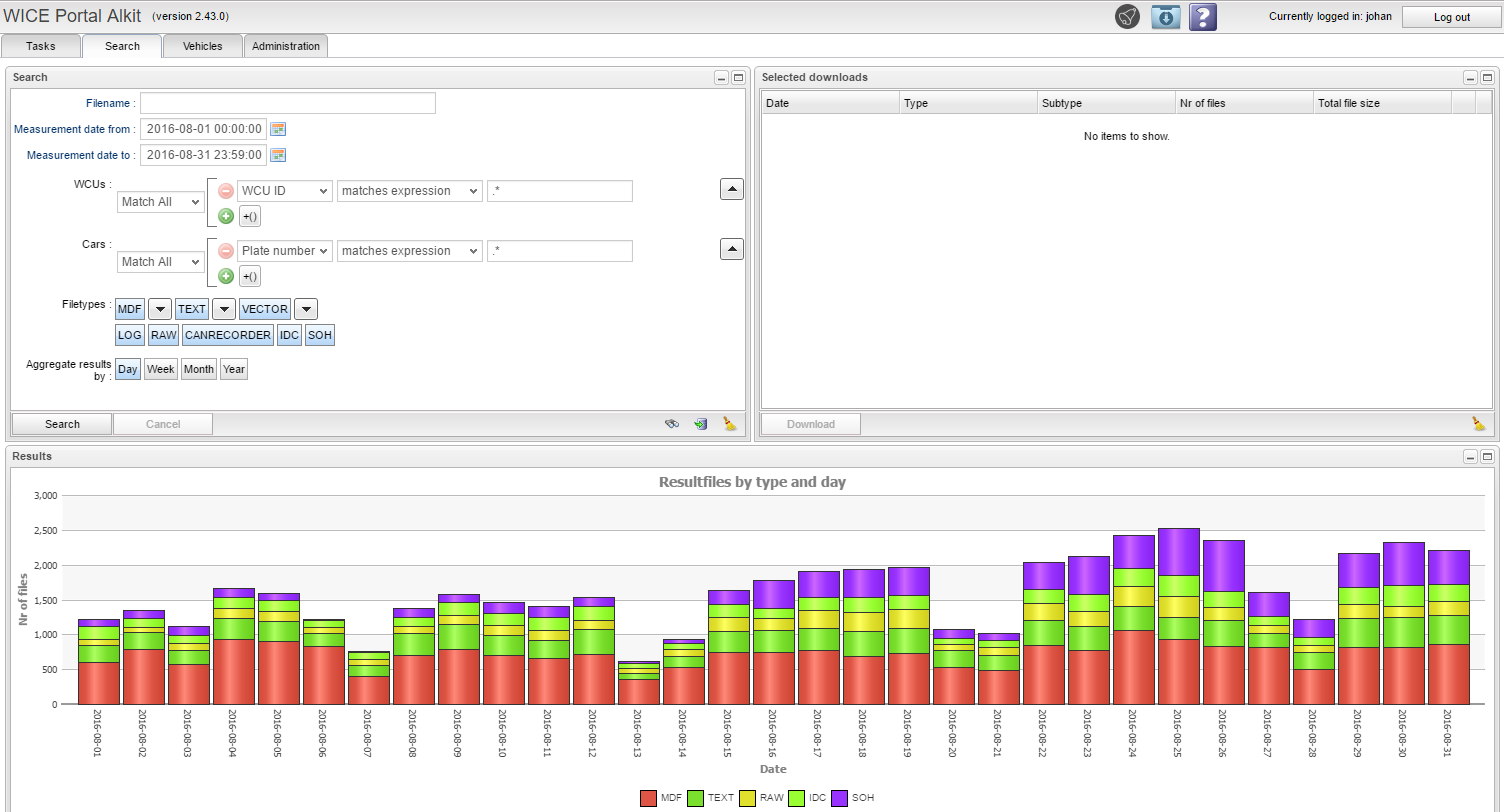Aggregate results by Week
Screen dimensions: 1504x812
[x=160, y=370]
